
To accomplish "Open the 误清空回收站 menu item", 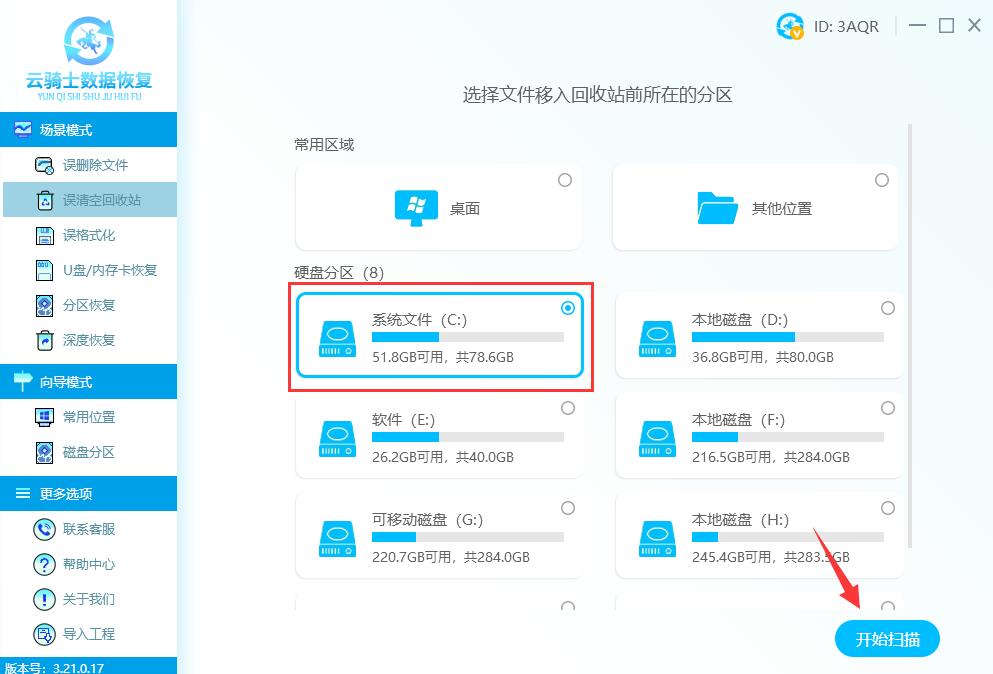I will pos(90,200).
